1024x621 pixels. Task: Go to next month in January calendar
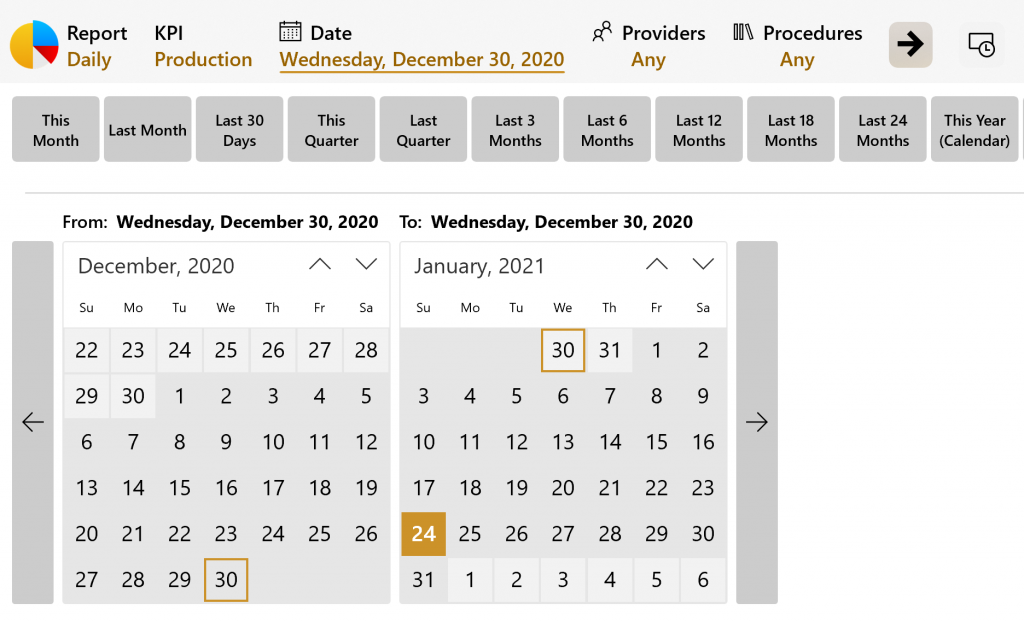click(x=703, y=265)
